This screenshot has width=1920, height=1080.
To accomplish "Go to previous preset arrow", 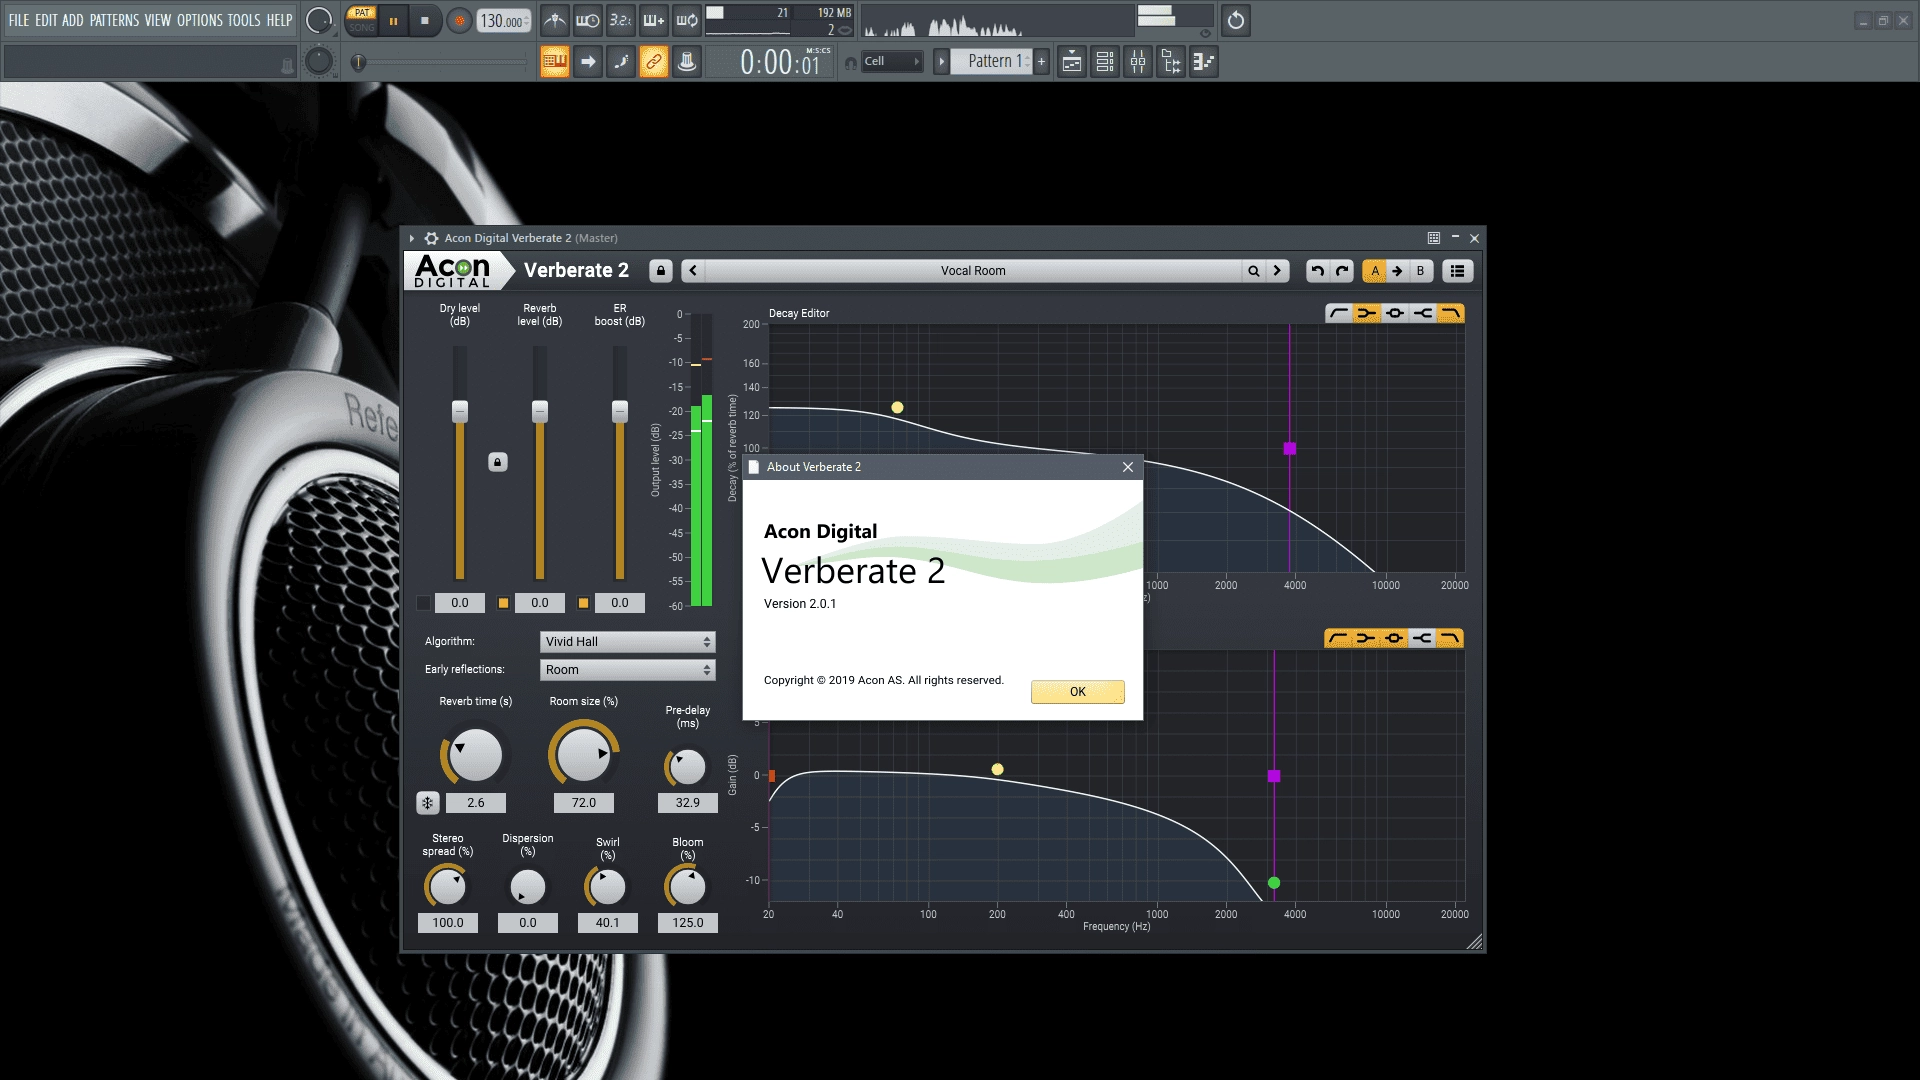I will pos(693,271).
